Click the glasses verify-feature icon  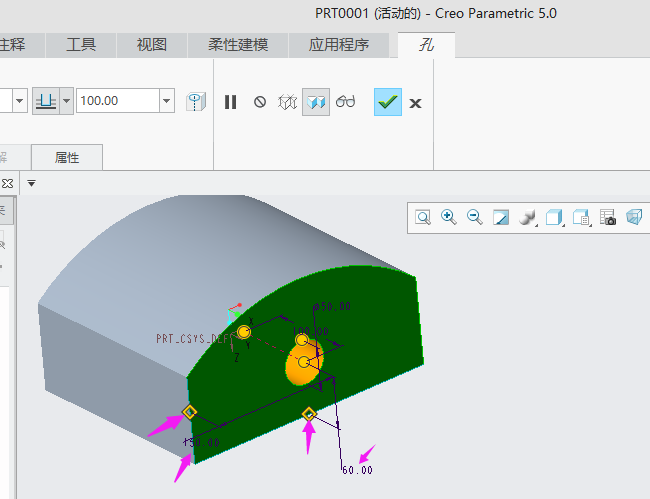345,102
